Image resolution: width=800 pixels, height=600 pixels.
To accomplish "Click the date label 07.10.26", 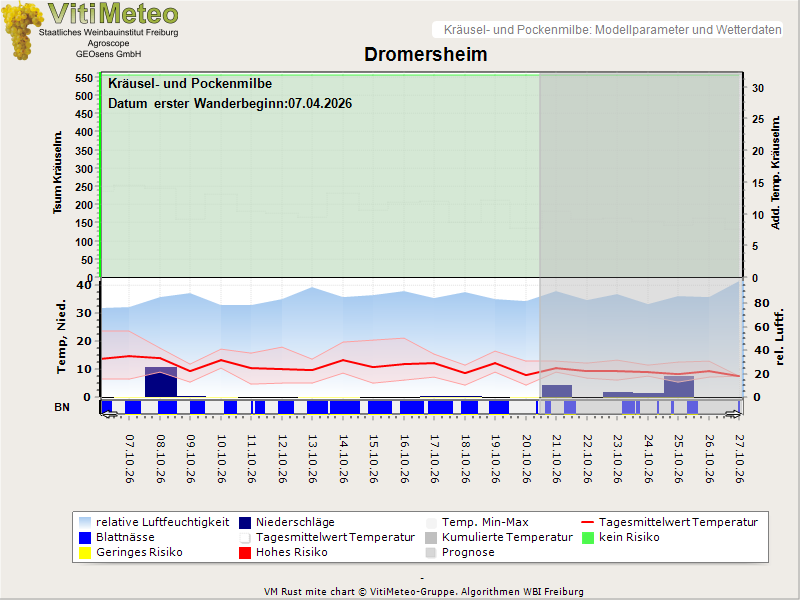I will [x=130, y=459].
